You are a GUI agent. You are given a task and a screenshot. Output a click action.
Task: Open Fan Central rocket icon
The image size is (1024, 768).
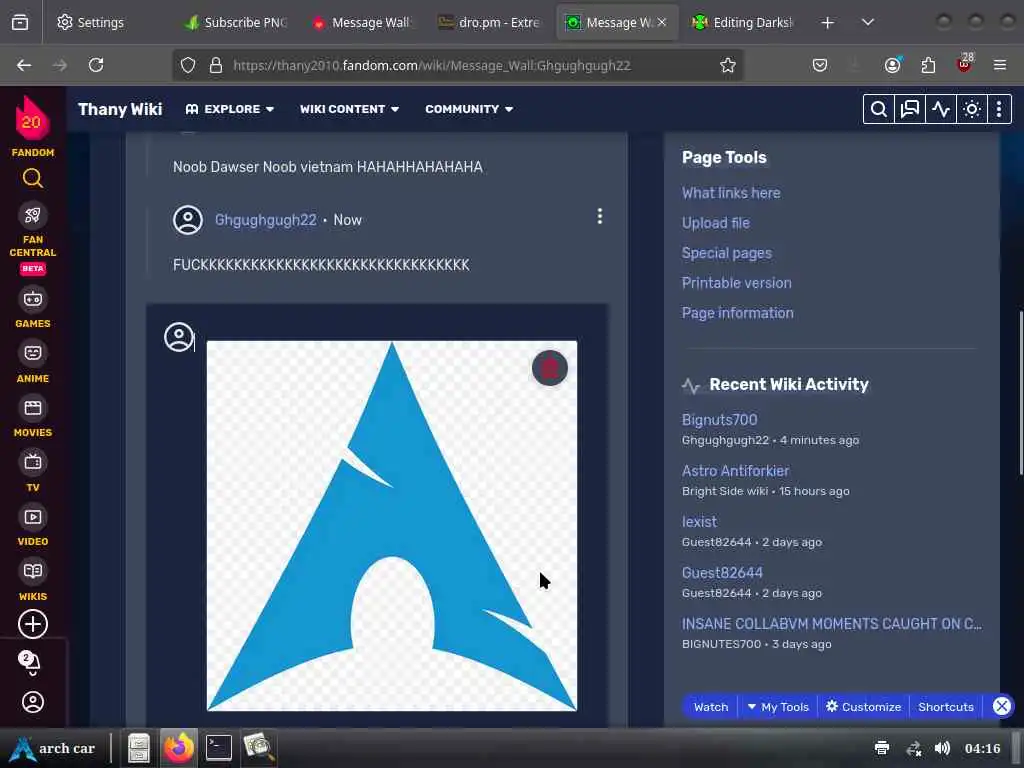click(33, 215)
